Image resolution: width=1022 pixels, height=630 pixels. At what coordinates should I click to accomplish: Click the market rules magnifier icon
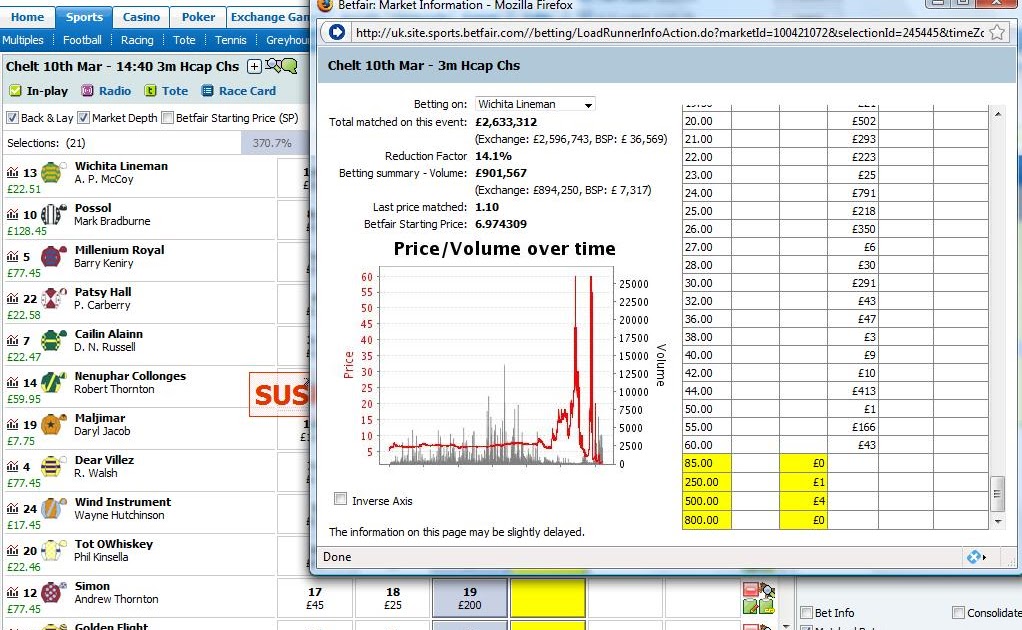point(272,65)
